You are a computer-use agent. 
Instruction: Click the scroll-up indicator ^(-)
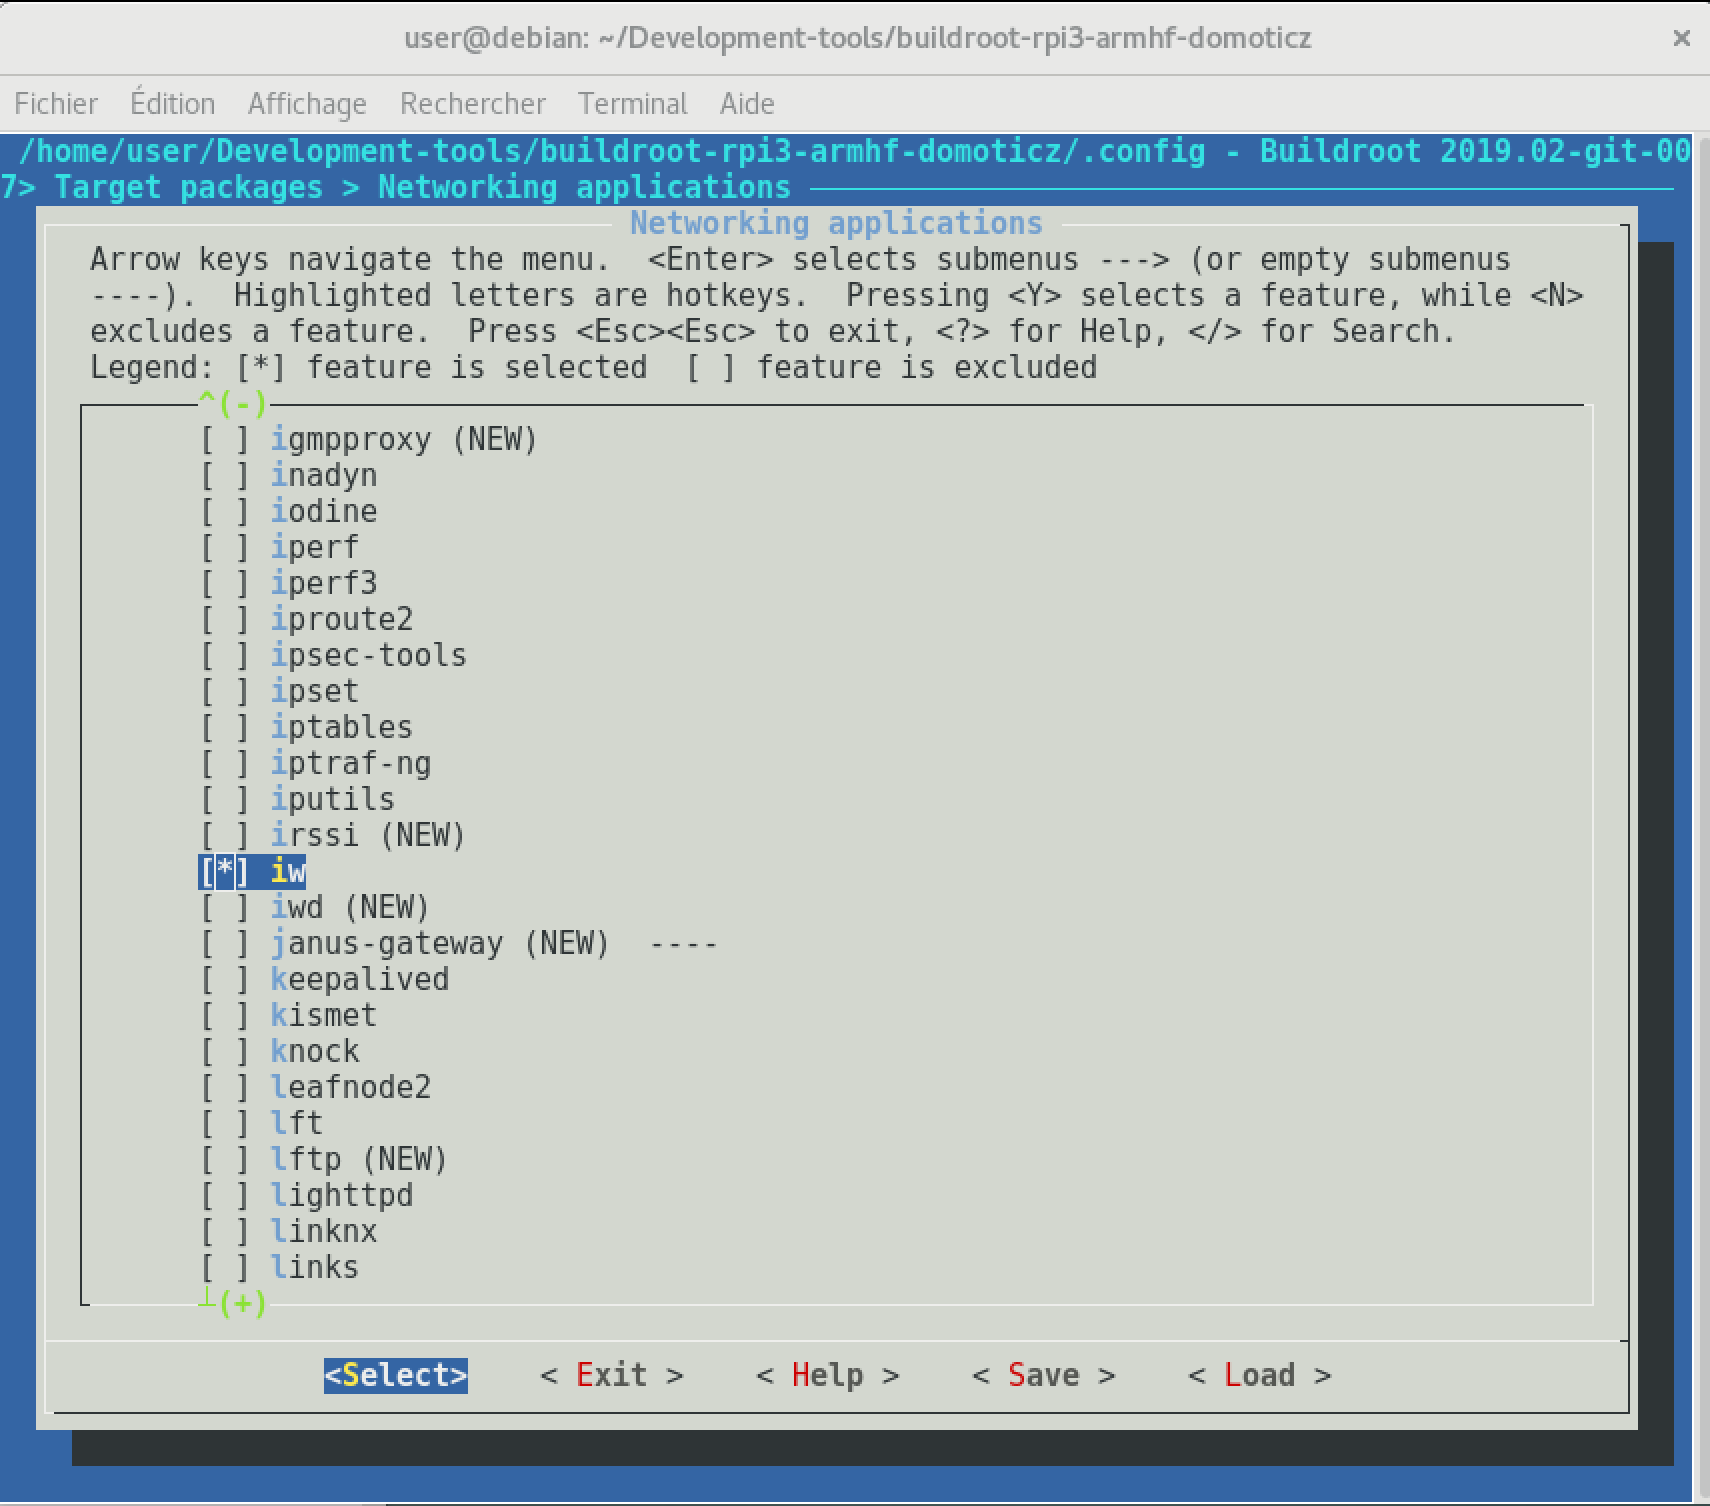[233, 404]
